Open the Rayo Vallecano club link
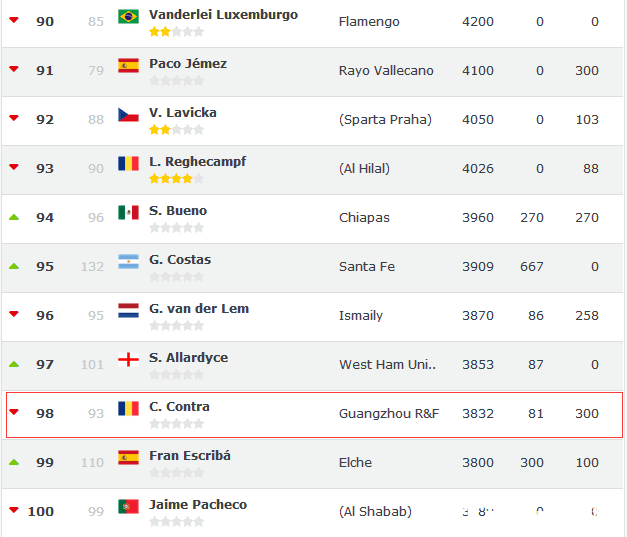The height and width of the screenshot is (537, 627). [385, 70]
